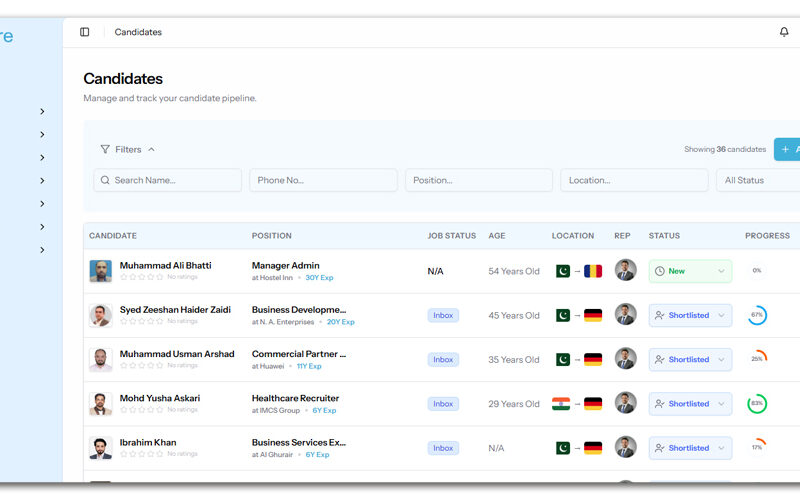Click India flag in Mohd Yusha row
This screenshot has width=800, height=500.
click(561, 404)
